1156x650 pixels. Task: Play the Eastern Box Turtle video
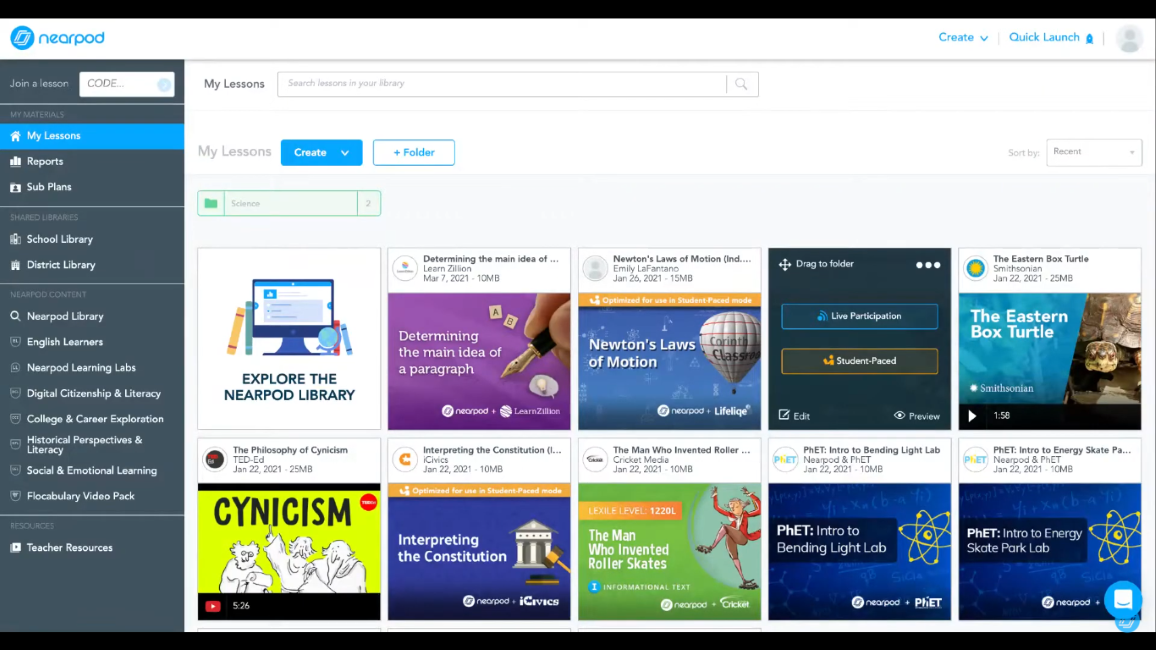coord(972,416)
